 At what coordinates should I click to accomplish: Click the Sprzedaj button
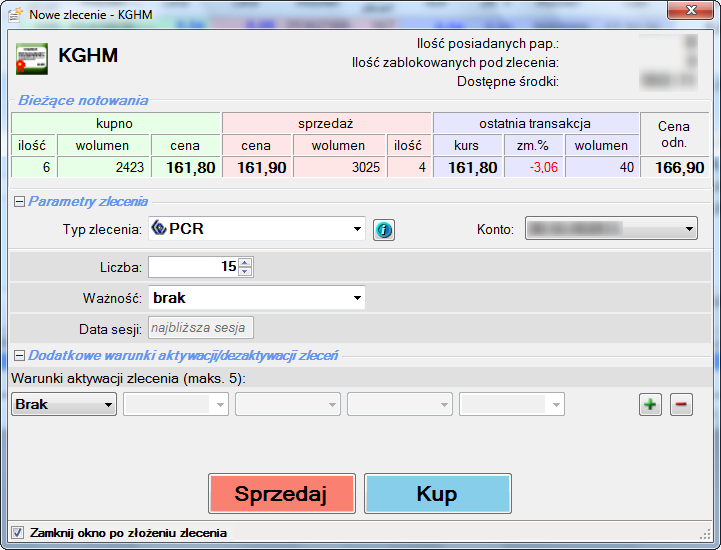coord(281,493)
